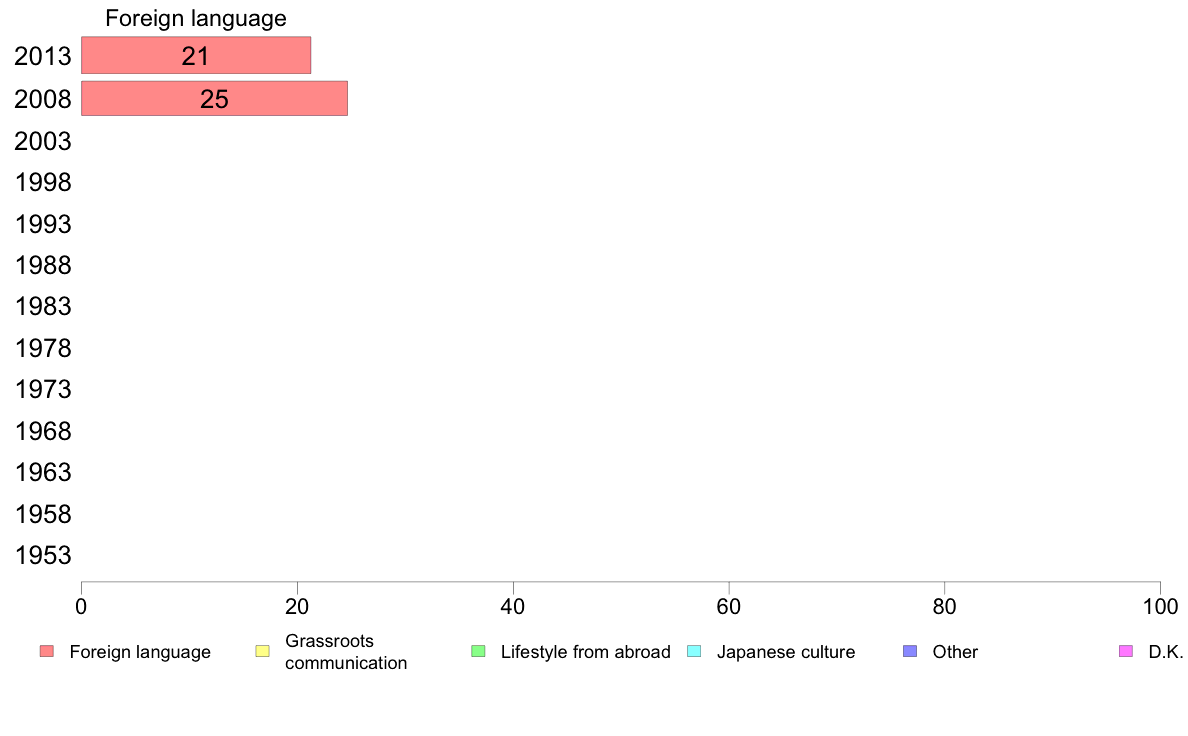
Task: Click the Foreign language legend label
Action: (140, 652)
